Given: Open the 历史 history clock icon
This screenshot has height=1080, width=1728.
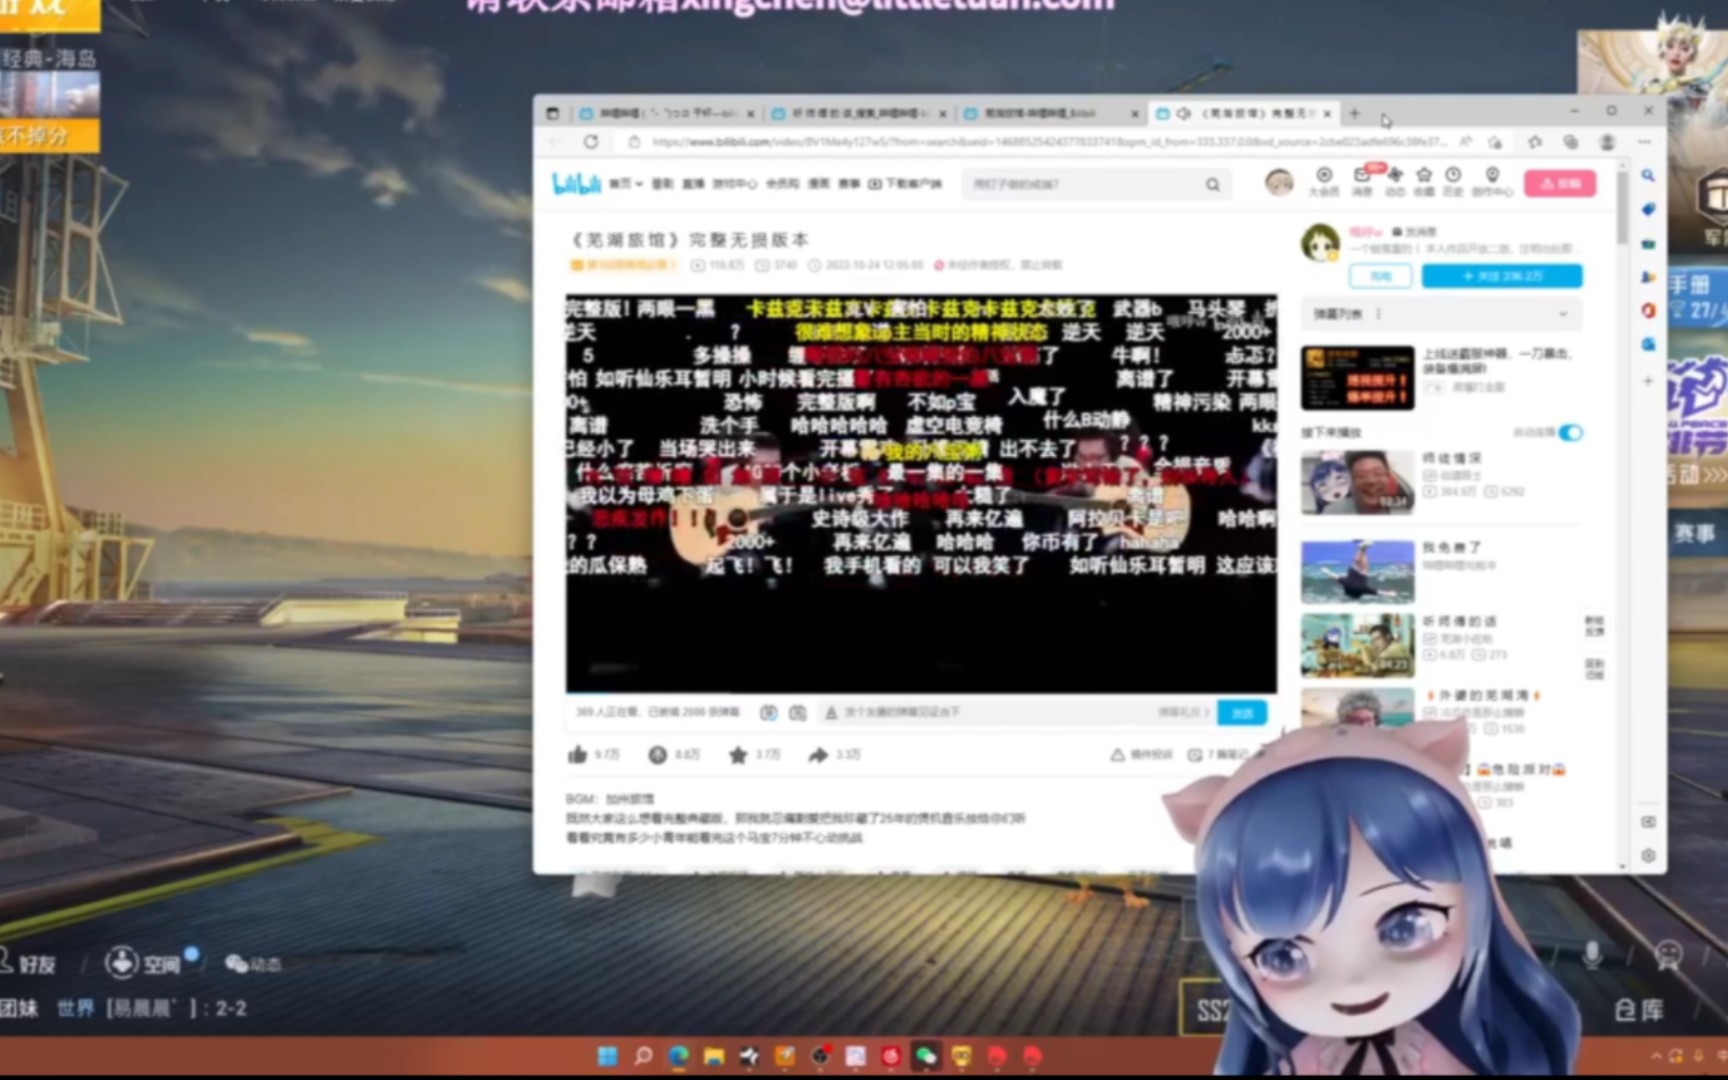Looking at the screenshot, I should click(x=1453, y=181).
